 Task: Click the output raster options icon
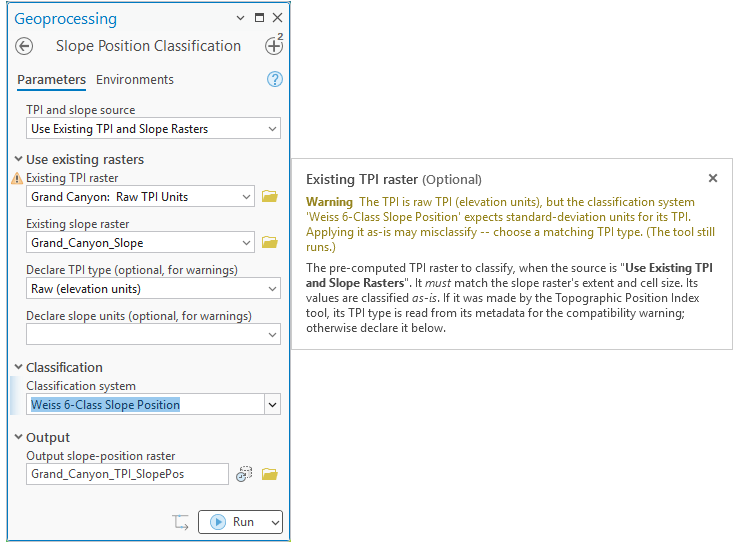244,474
